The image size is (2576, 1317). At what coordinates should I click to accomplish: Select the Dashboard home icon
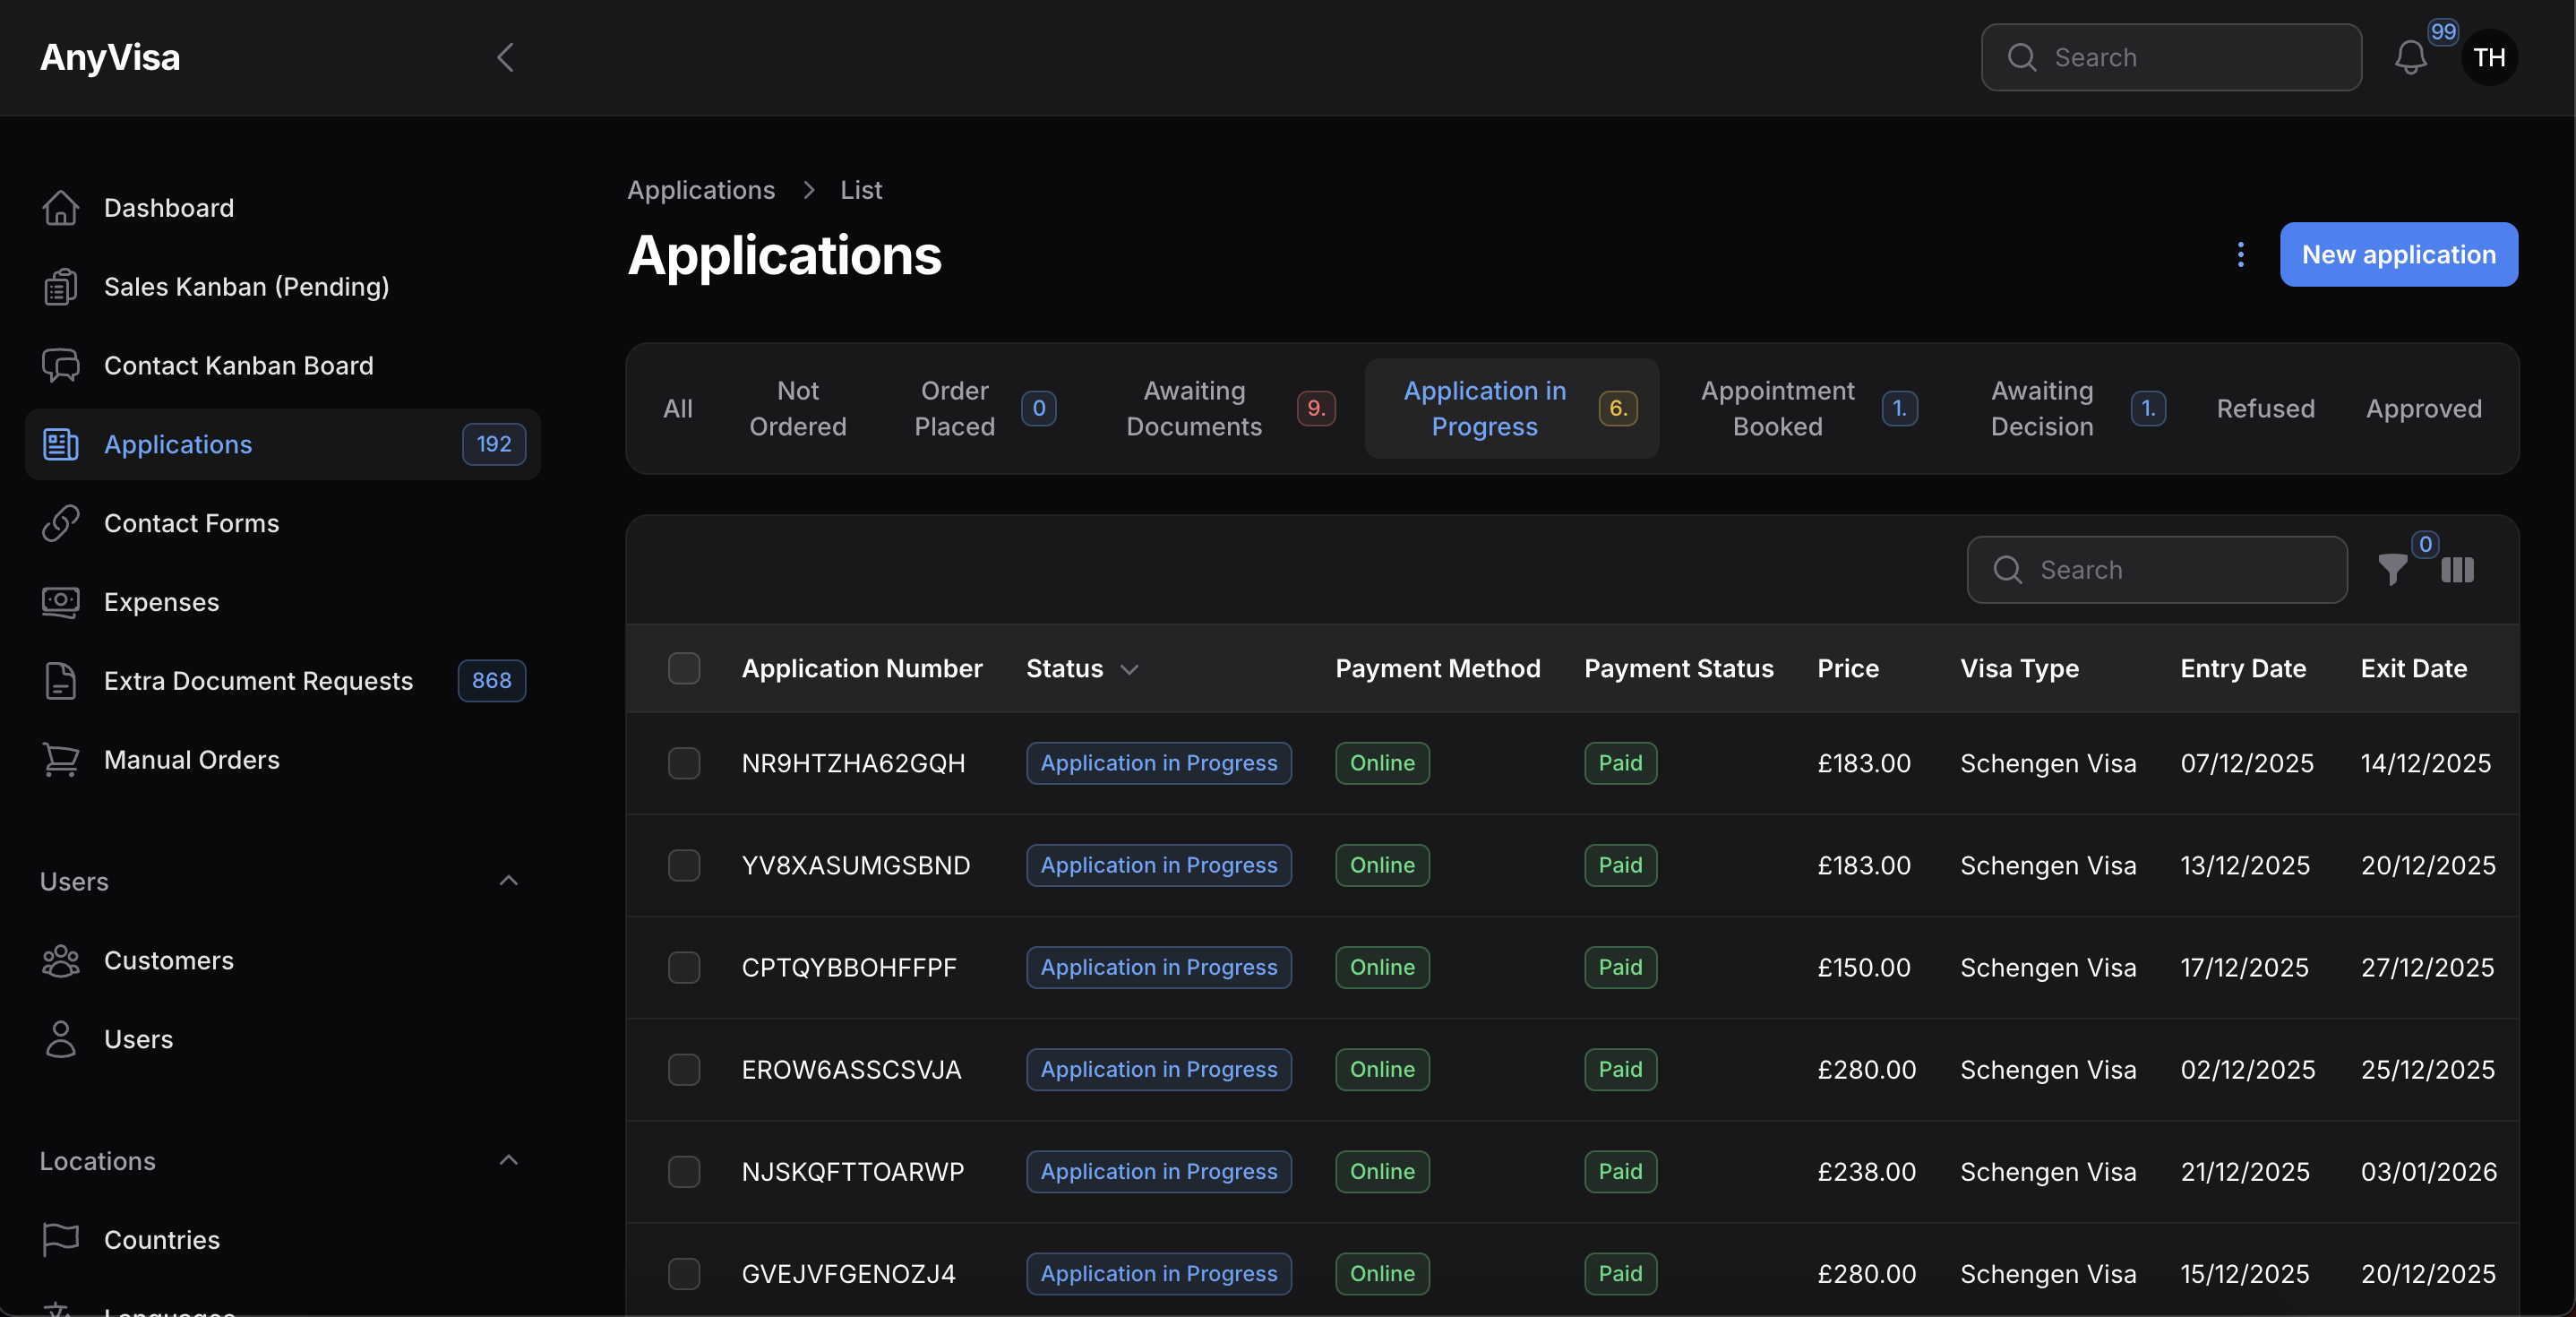[60, 207]
